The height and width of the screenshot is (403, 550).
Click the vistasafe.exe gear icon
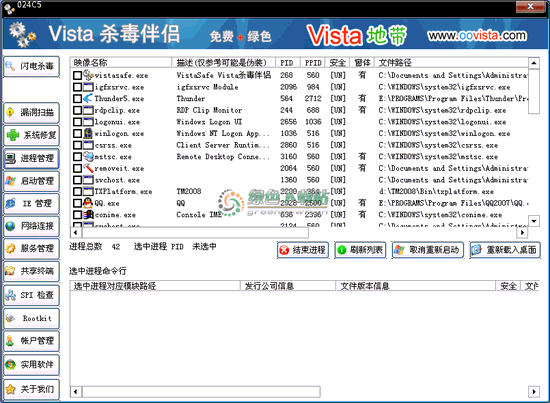[88, 75]
